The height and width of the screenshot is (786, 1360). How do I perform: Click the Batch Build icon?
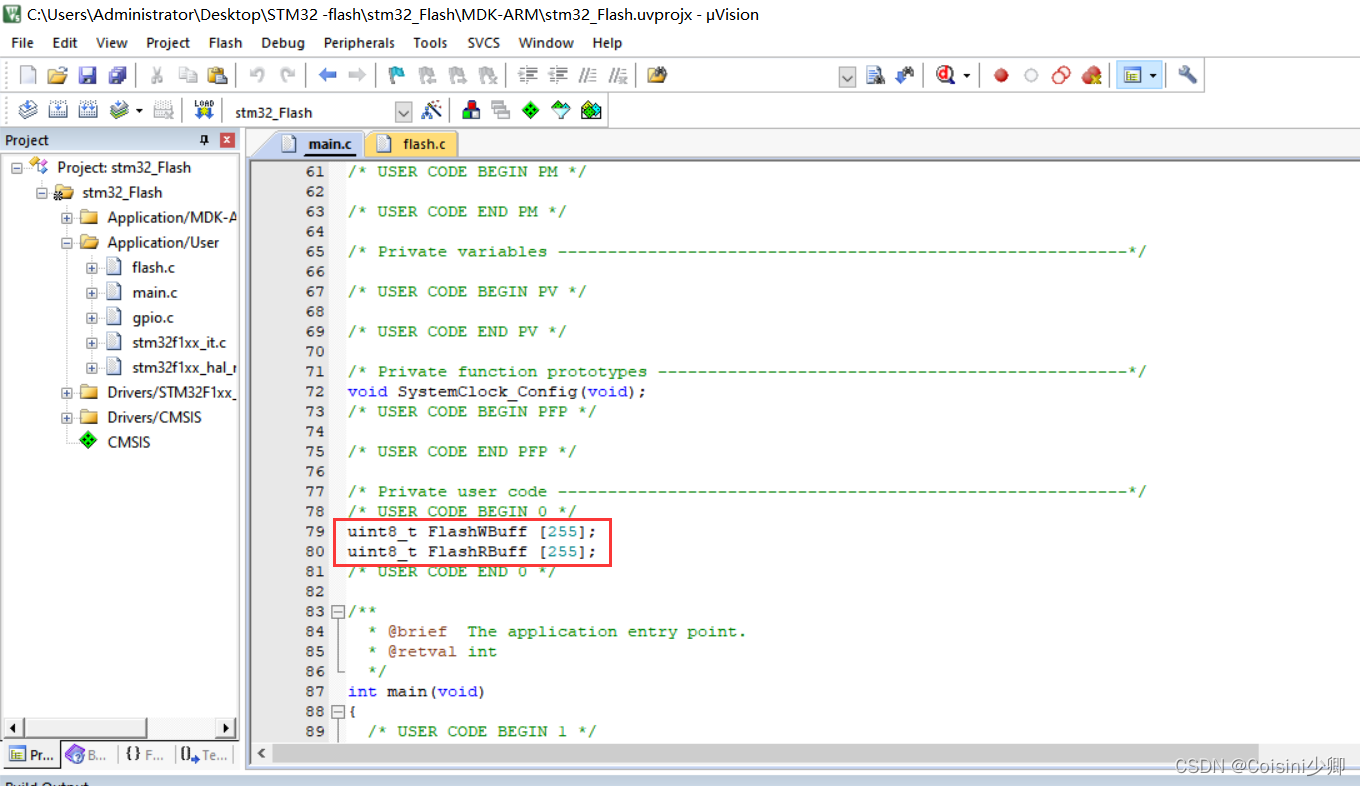[x=119, y=110]
